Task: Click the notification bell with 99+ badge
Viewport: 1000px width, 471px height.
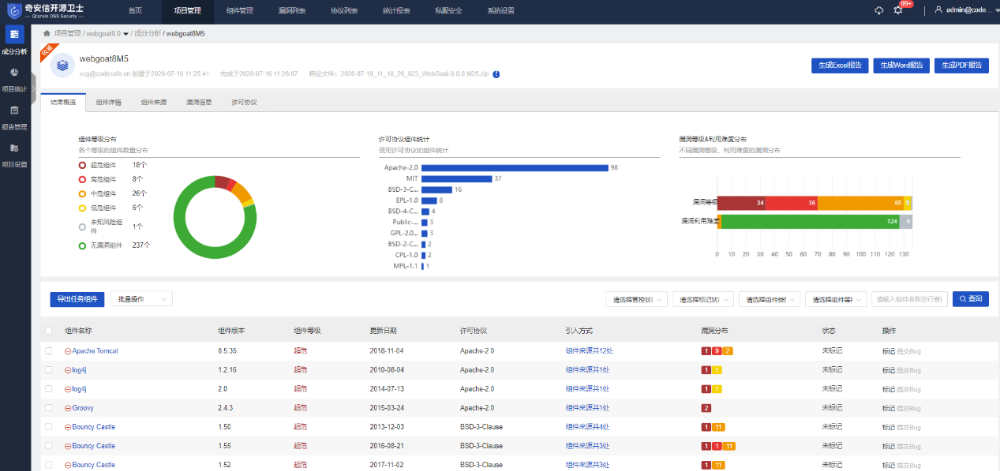Action: pyautogui.click(x=898, y=10)
